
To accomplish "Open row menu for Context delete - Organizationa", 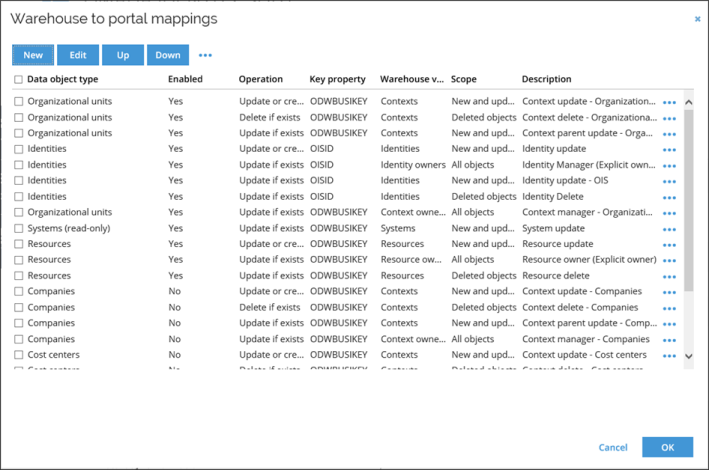I will point(669,119).
